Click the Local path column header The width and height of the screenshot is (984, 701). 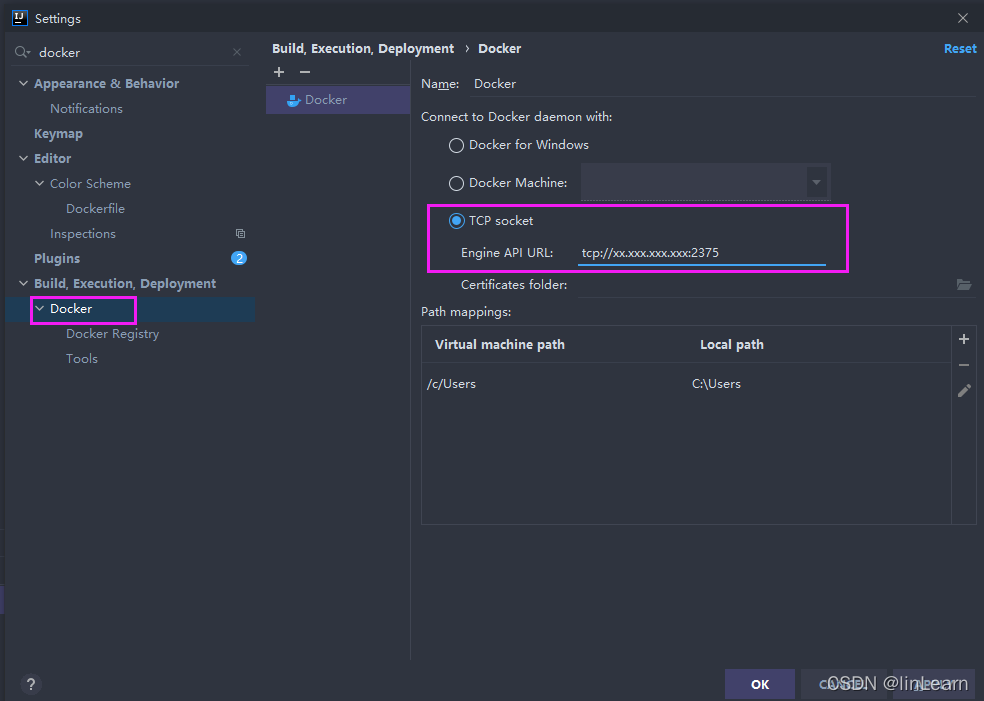[x=732, y=345]
